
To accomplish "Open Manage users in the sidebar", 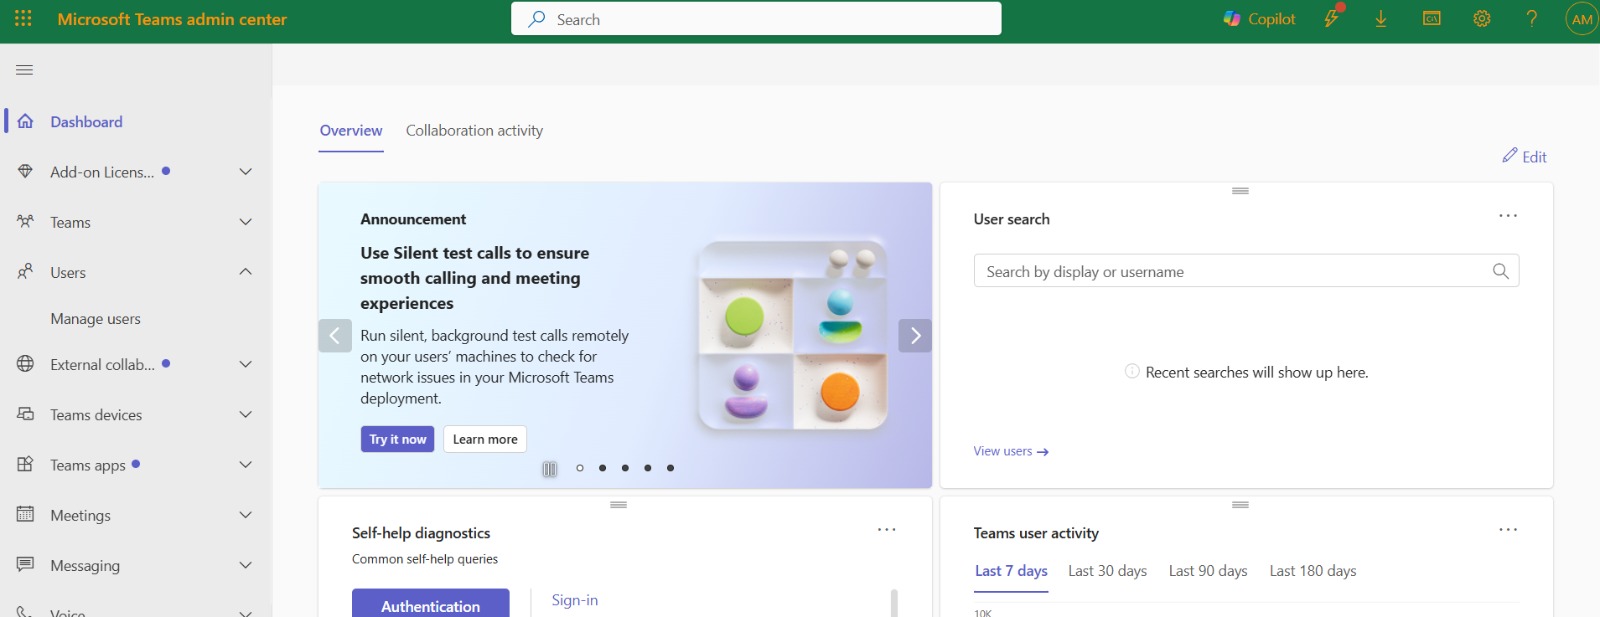I will [x=95, y=319].
